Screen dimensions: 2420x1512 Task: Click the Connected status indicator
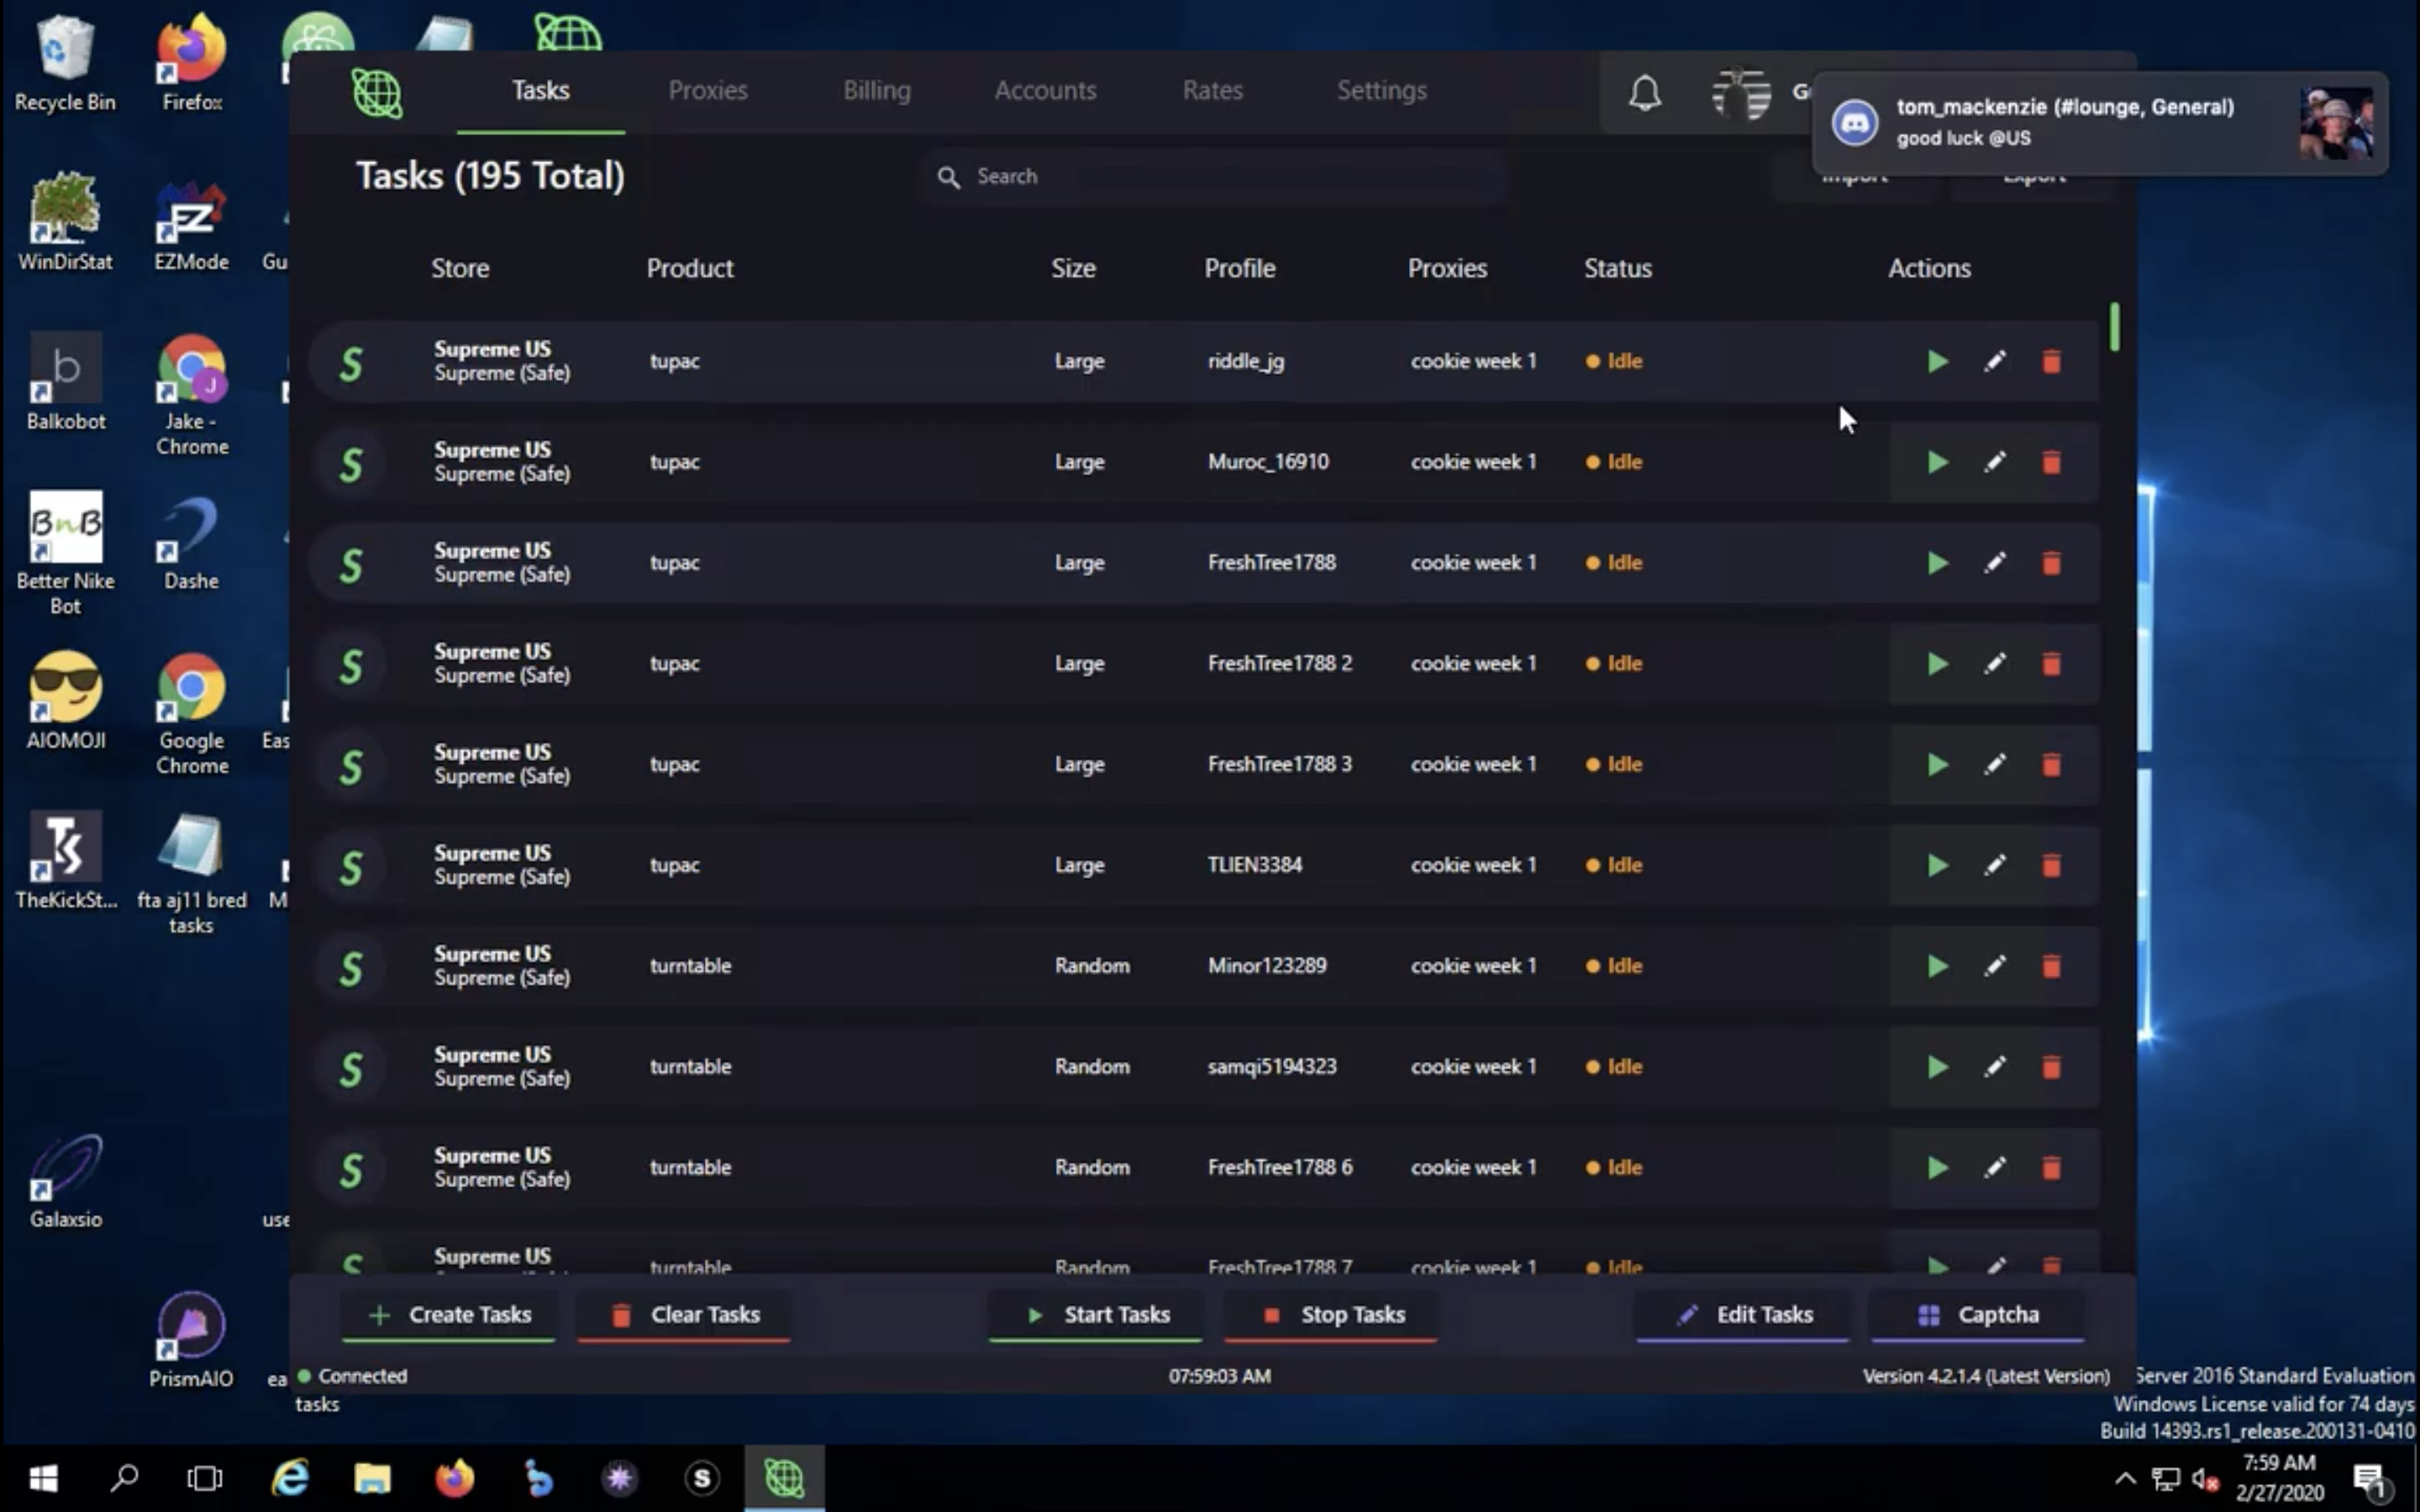tap(352, 1377)
